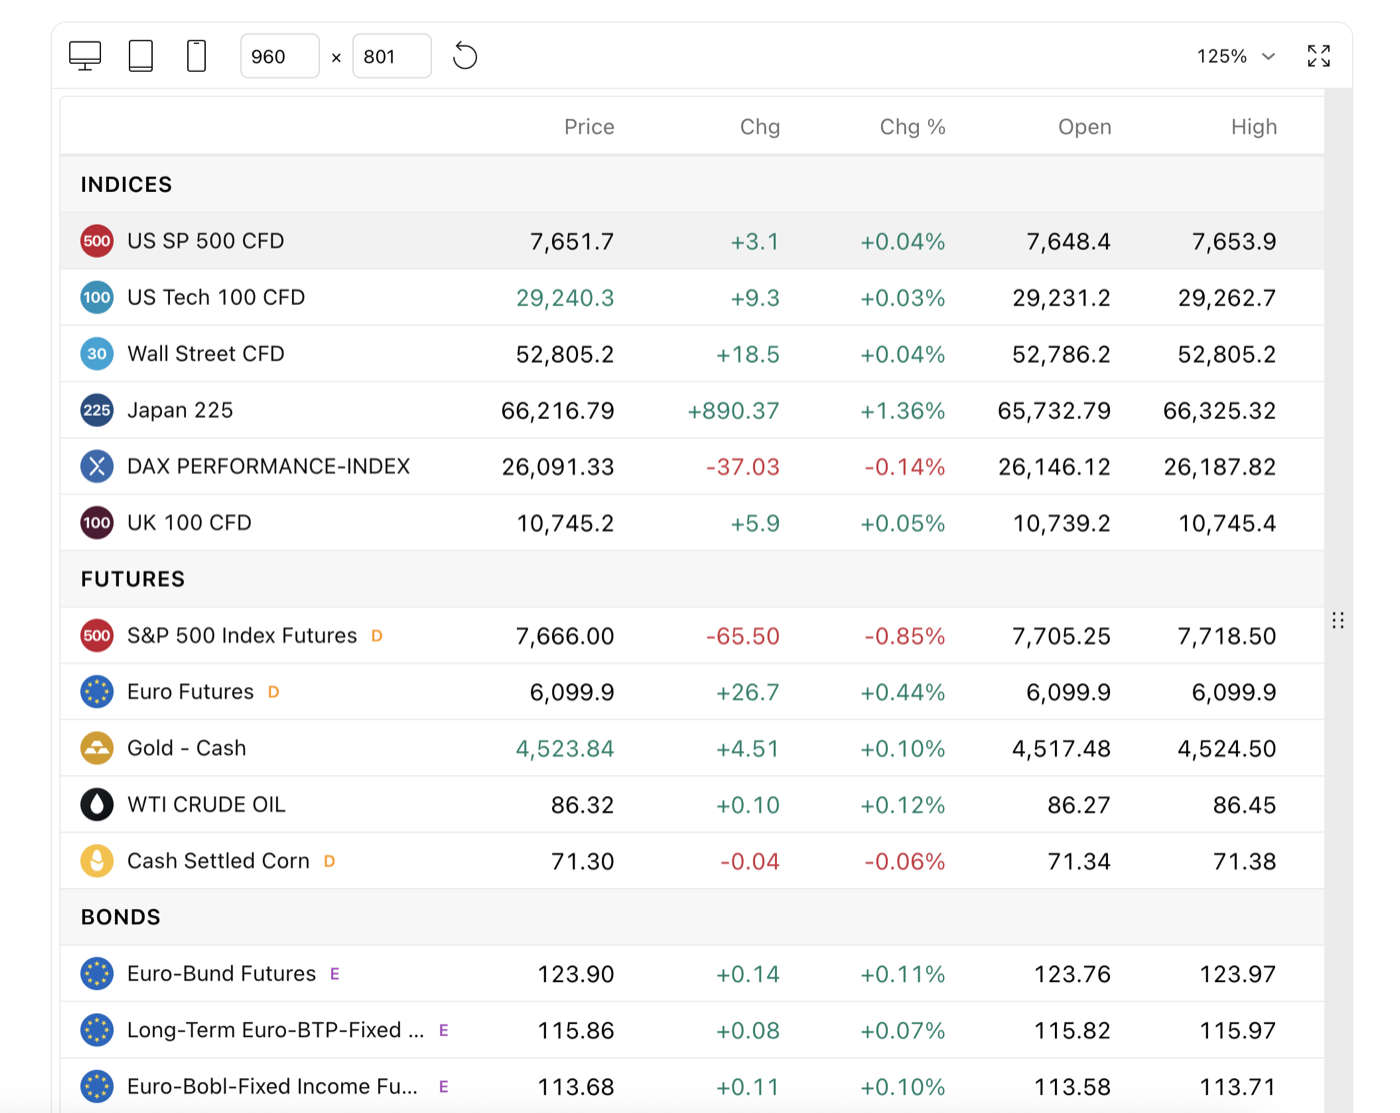Grab the preview resize handle dots
1400x1113 pixels.
click(x=1338, y=620)
